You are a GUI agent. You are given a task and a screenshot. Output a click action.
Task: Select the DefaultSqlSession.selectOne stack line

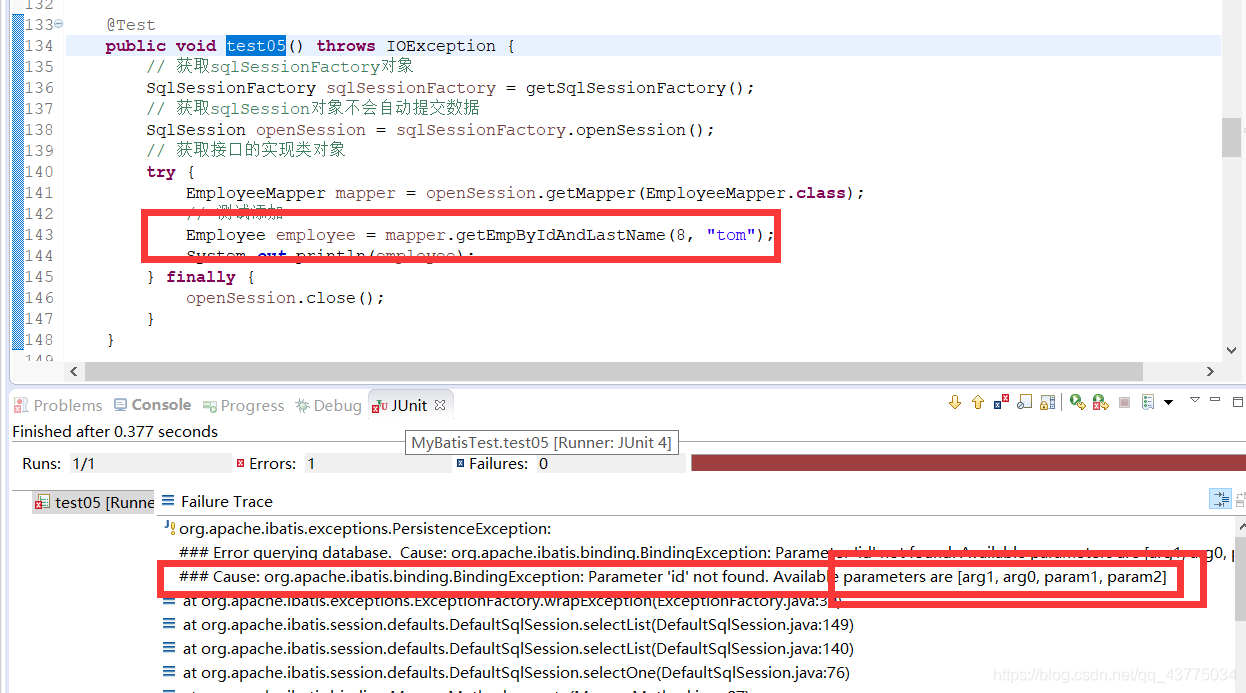[506, 673]
